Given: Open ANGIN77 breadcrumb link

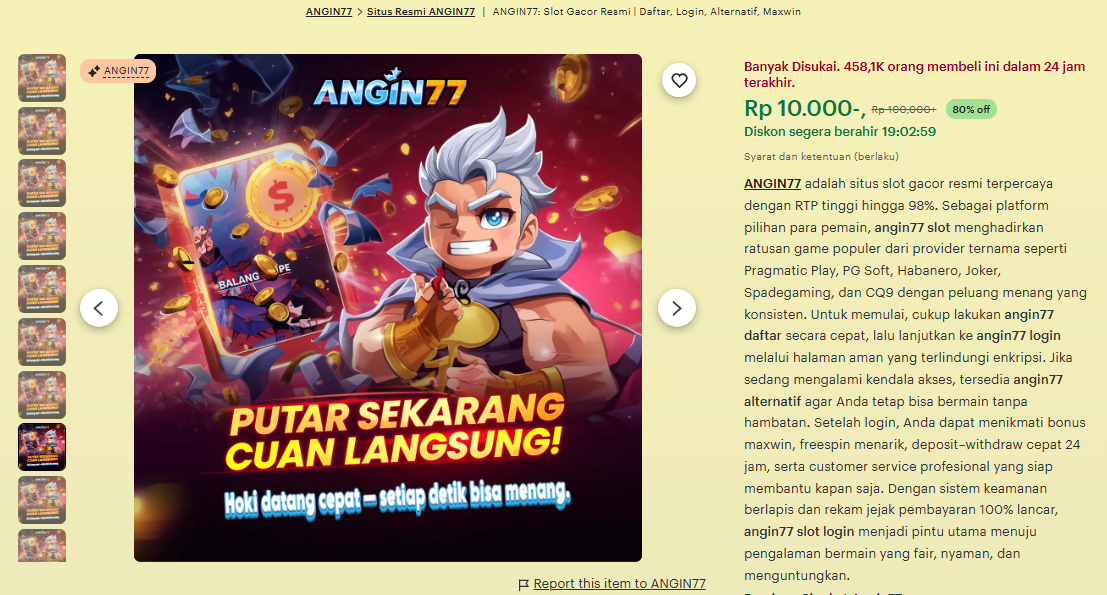Looking at the screenshot, I should (x=329, y=11).
